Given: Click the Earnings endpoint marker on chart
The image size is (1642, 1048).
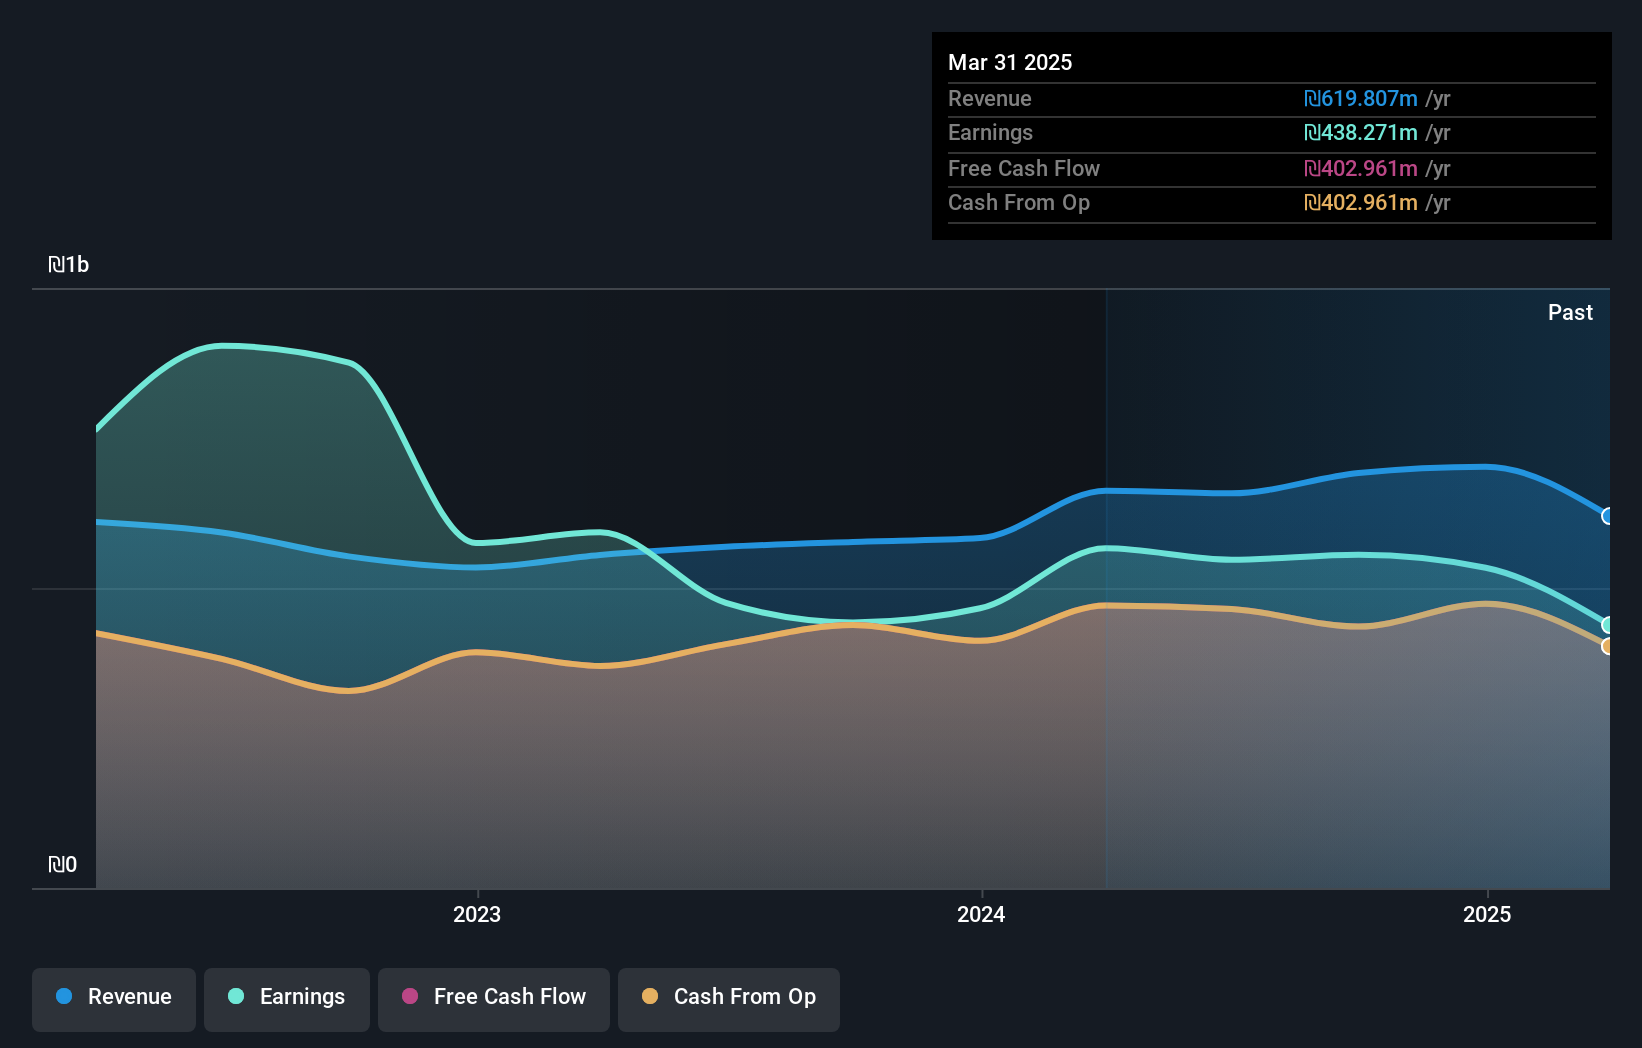Looking at the screenshot, I should click(x=1607, y=625).
